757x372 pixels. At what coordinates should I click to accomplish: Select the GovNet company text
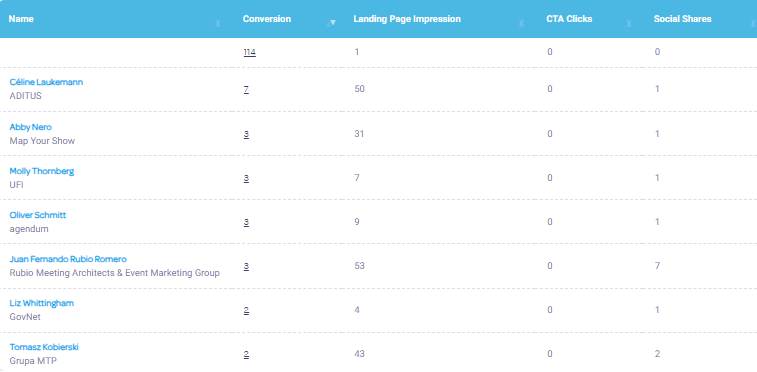point(25,317)
